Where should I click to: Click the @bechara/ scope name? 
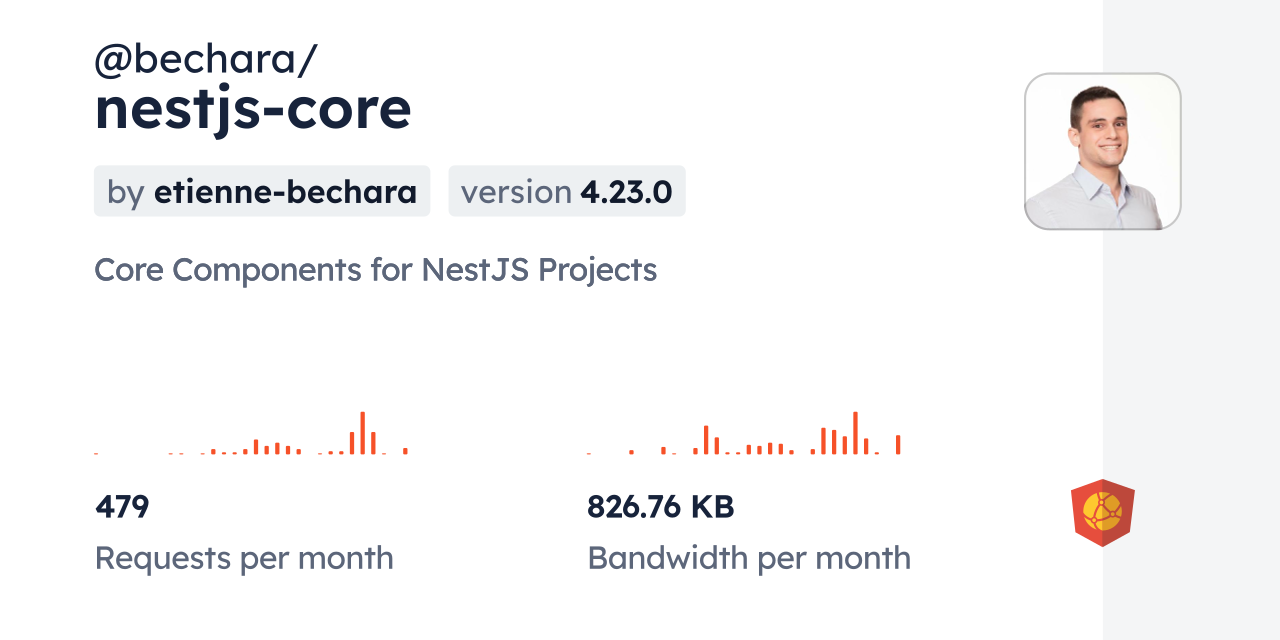pyautogui.click(x=205, y=60)
